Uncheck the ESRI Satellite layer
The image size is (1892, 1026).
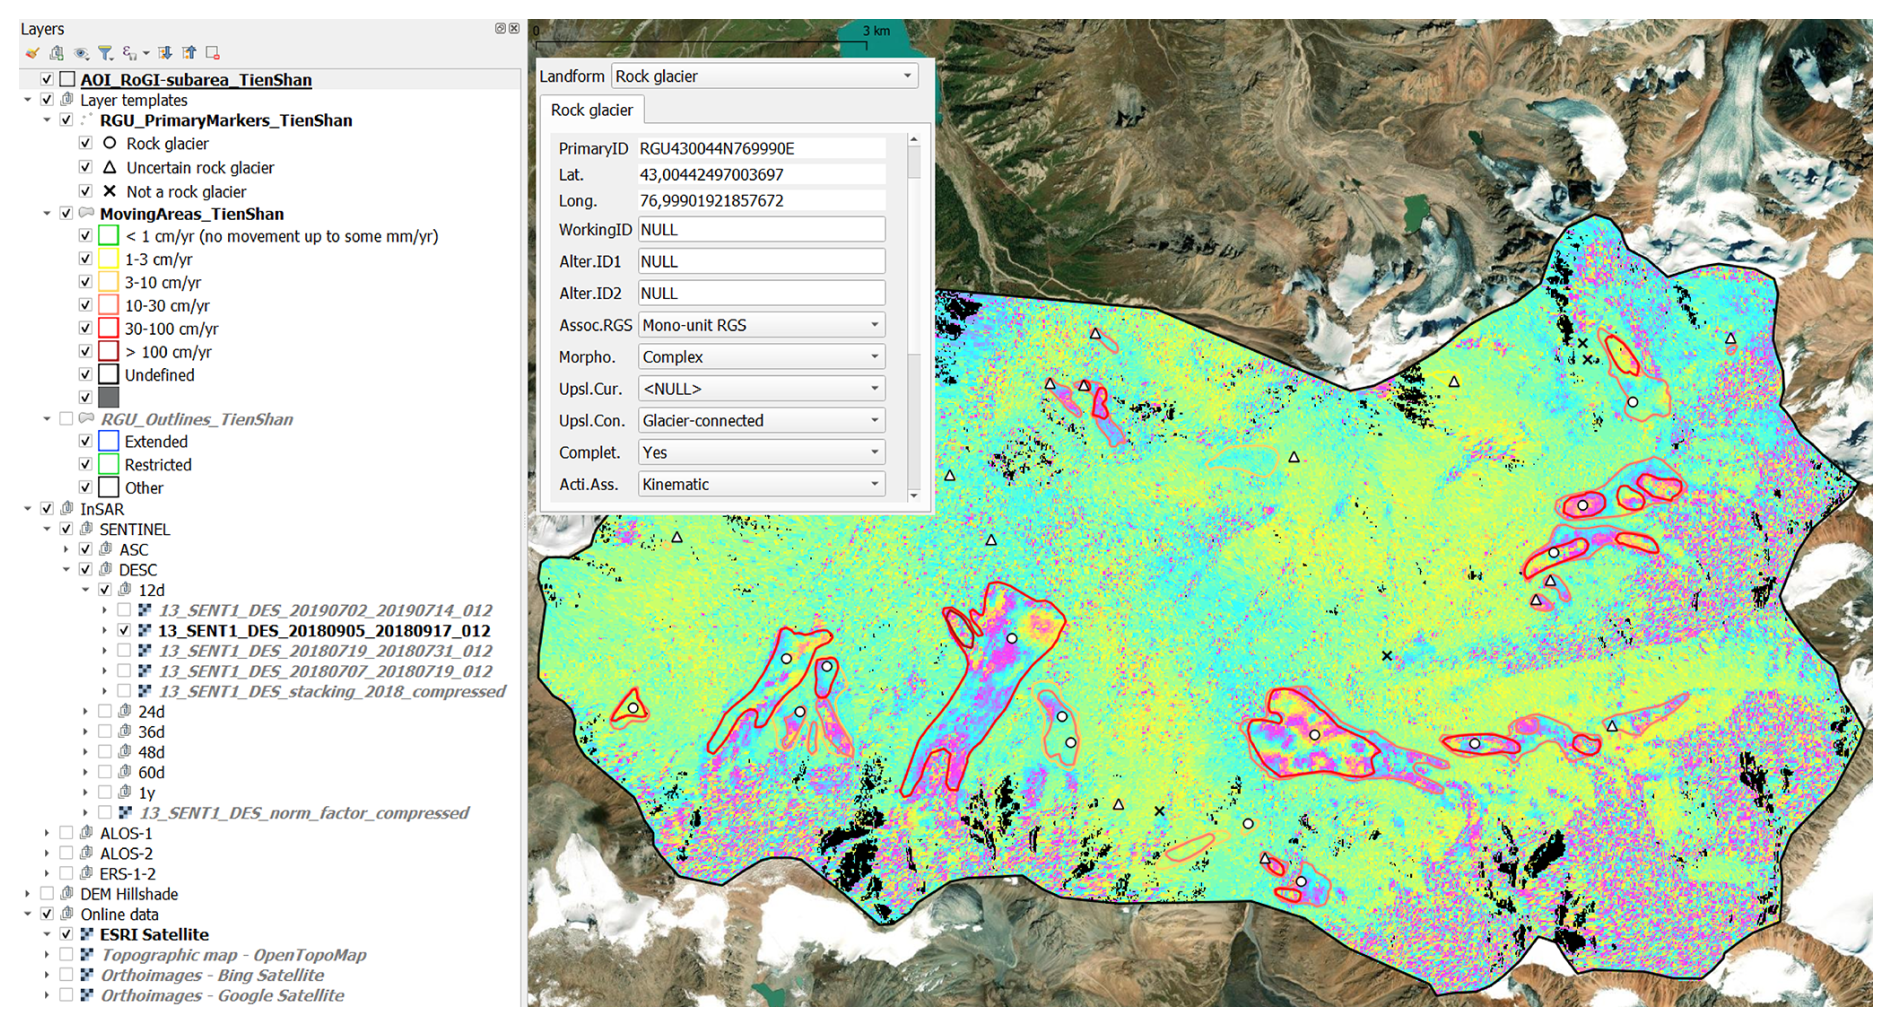66,935
